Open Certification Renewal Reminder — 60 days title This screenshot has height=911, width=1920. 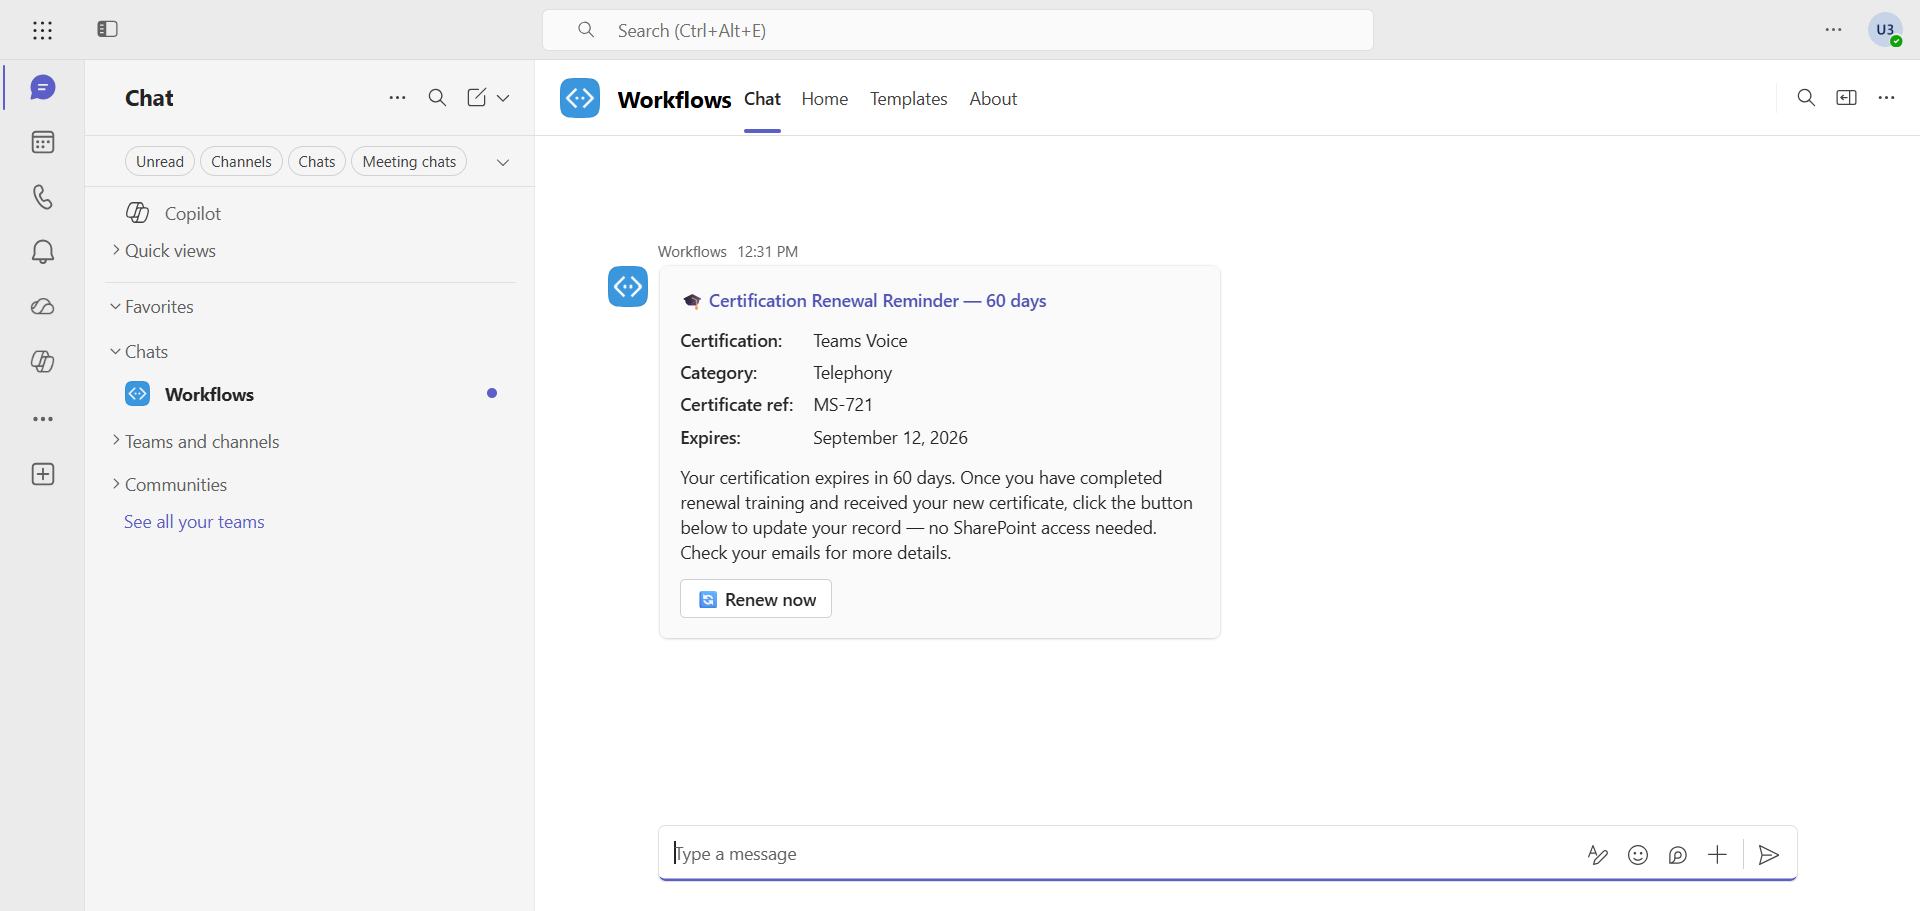pos(877,301)
